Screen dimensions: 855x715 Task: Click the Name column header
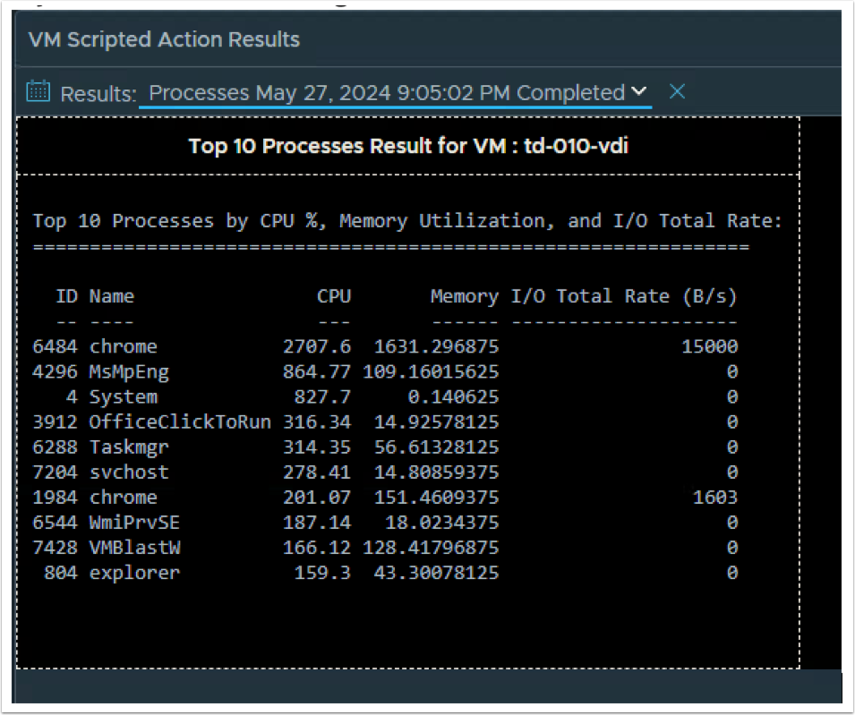111,296
